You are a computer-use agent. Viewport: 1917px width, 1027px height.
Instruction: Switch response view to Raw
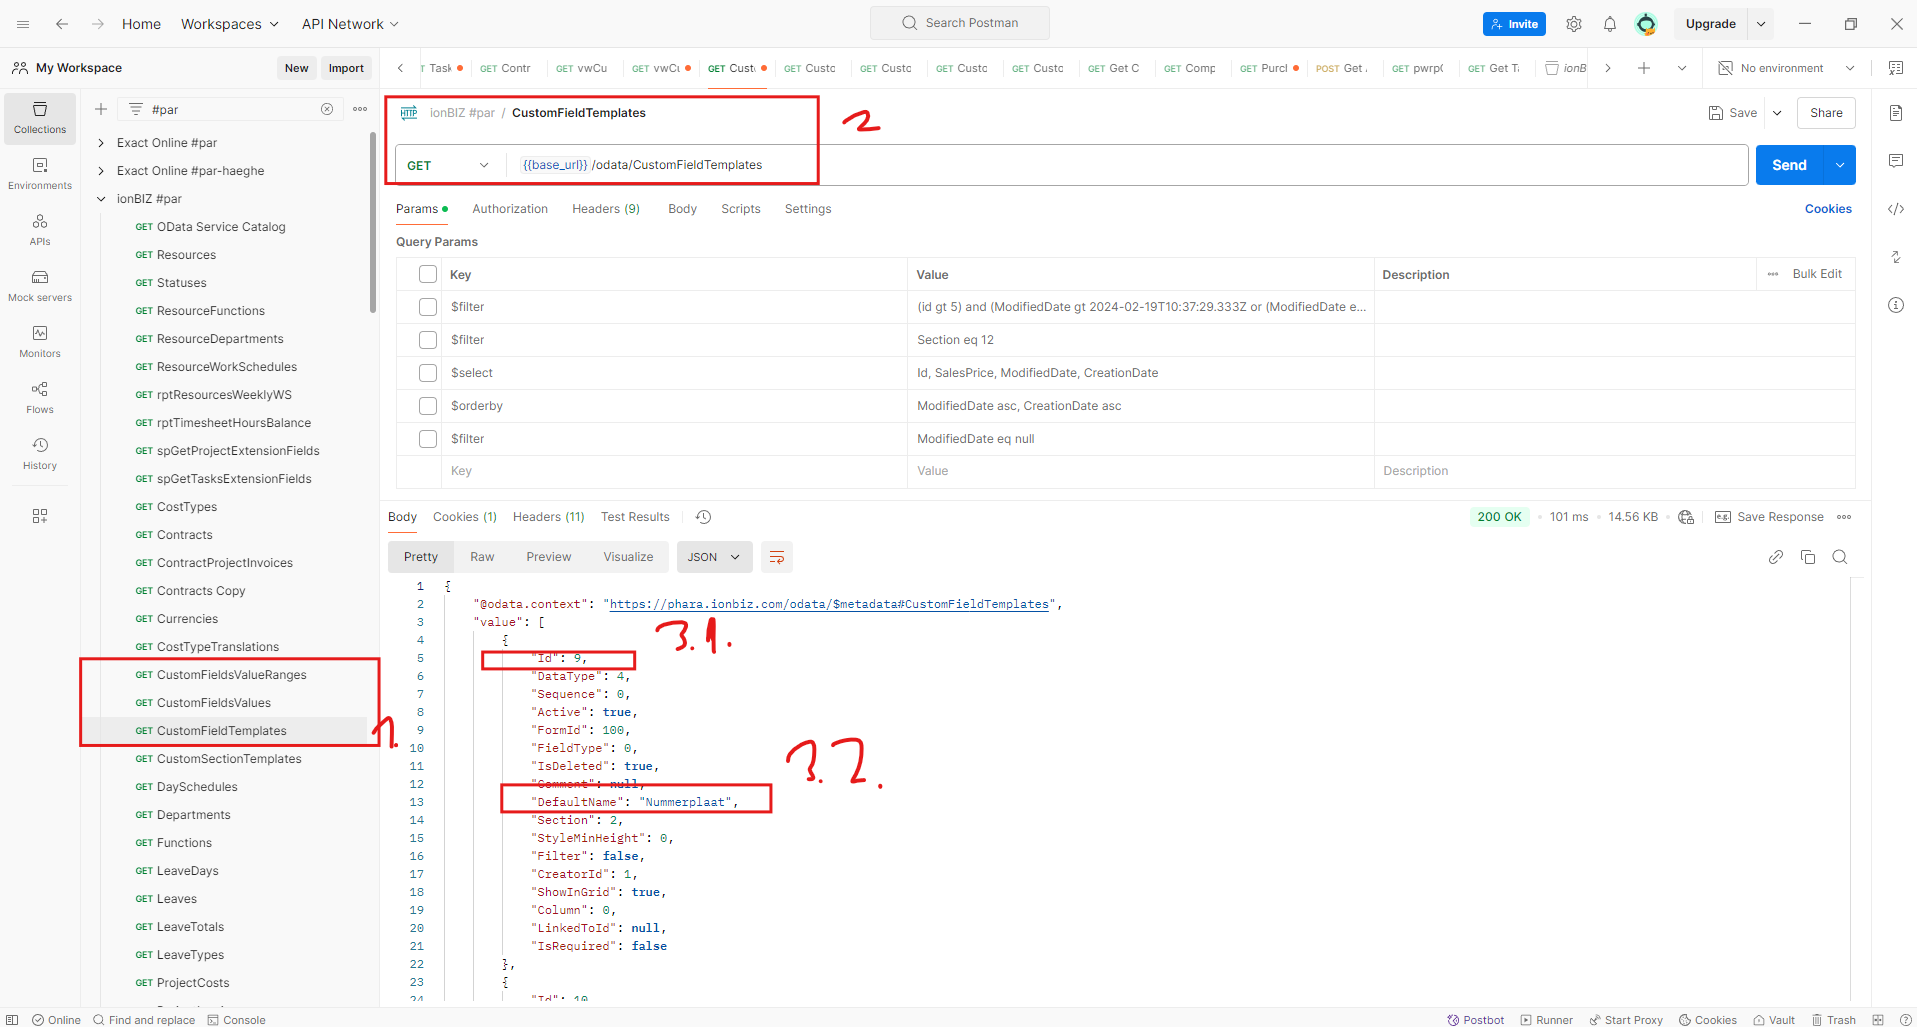point(482,557)
